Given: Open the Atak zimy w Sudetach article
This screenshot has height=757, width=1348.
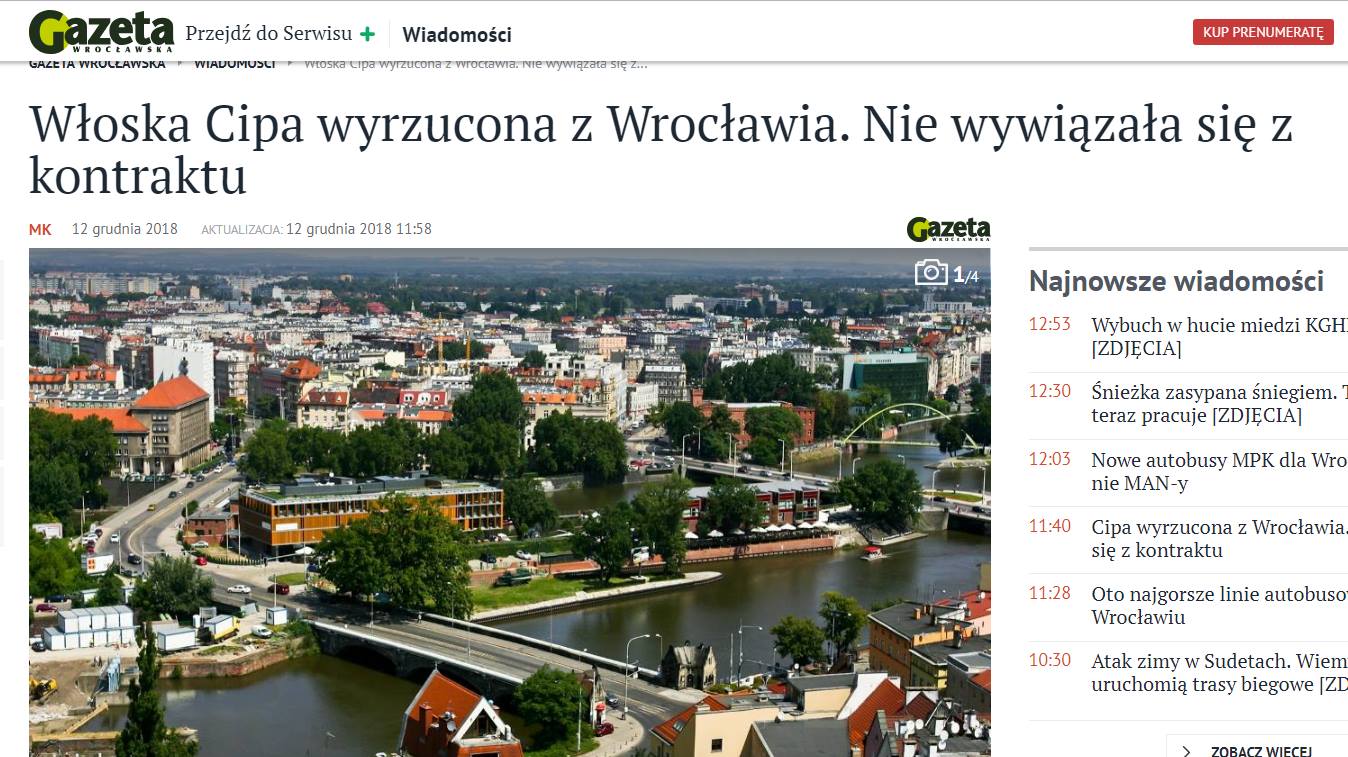Looking at the screenshot, I should click(x=1219, y=673).
